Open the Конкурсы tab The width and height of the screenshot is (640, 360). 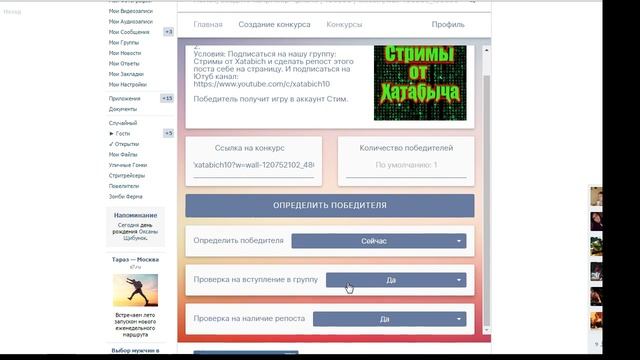click(344, 24)
